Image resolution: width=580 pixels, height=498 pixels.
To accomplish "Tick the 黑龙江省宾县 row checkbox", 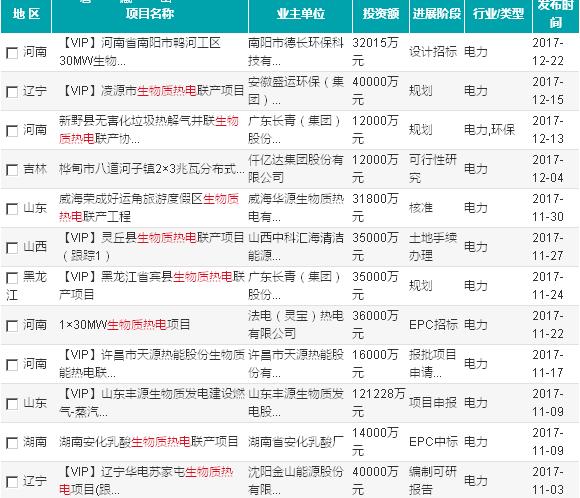I will coord(12,278).
